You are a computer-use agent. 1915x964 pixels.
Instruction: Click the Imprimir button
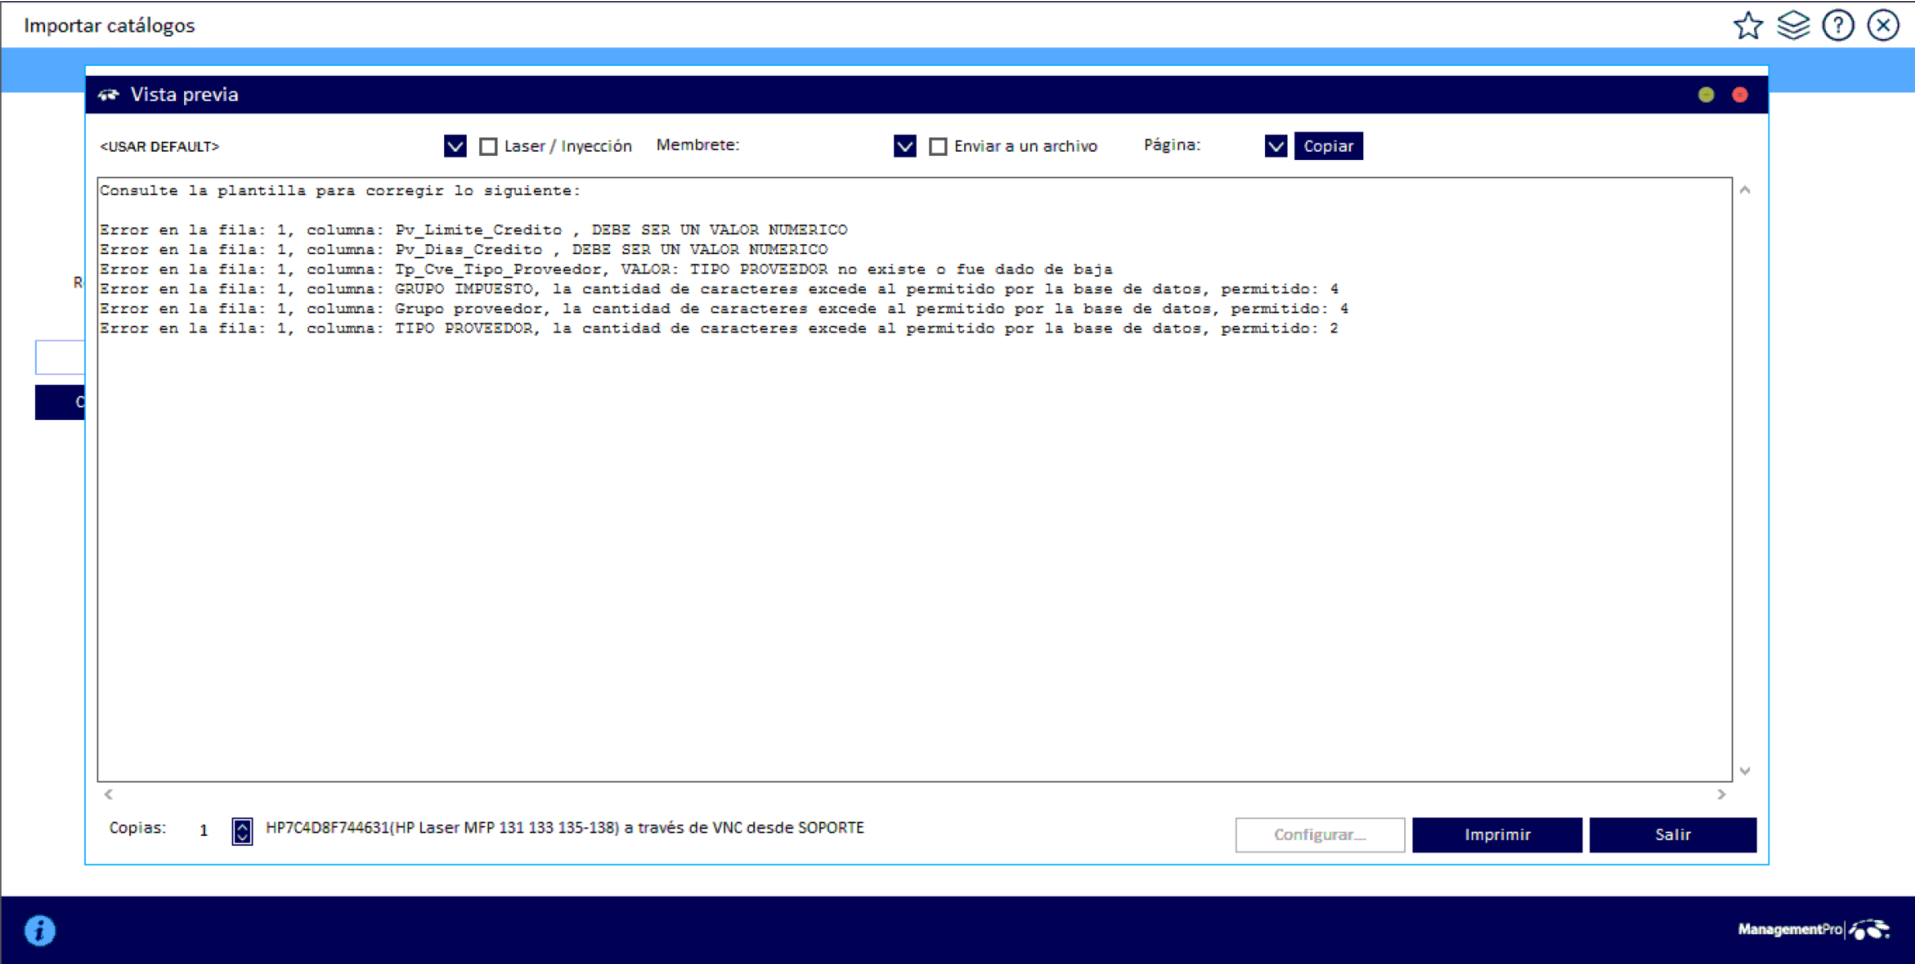coord(1496,835)
